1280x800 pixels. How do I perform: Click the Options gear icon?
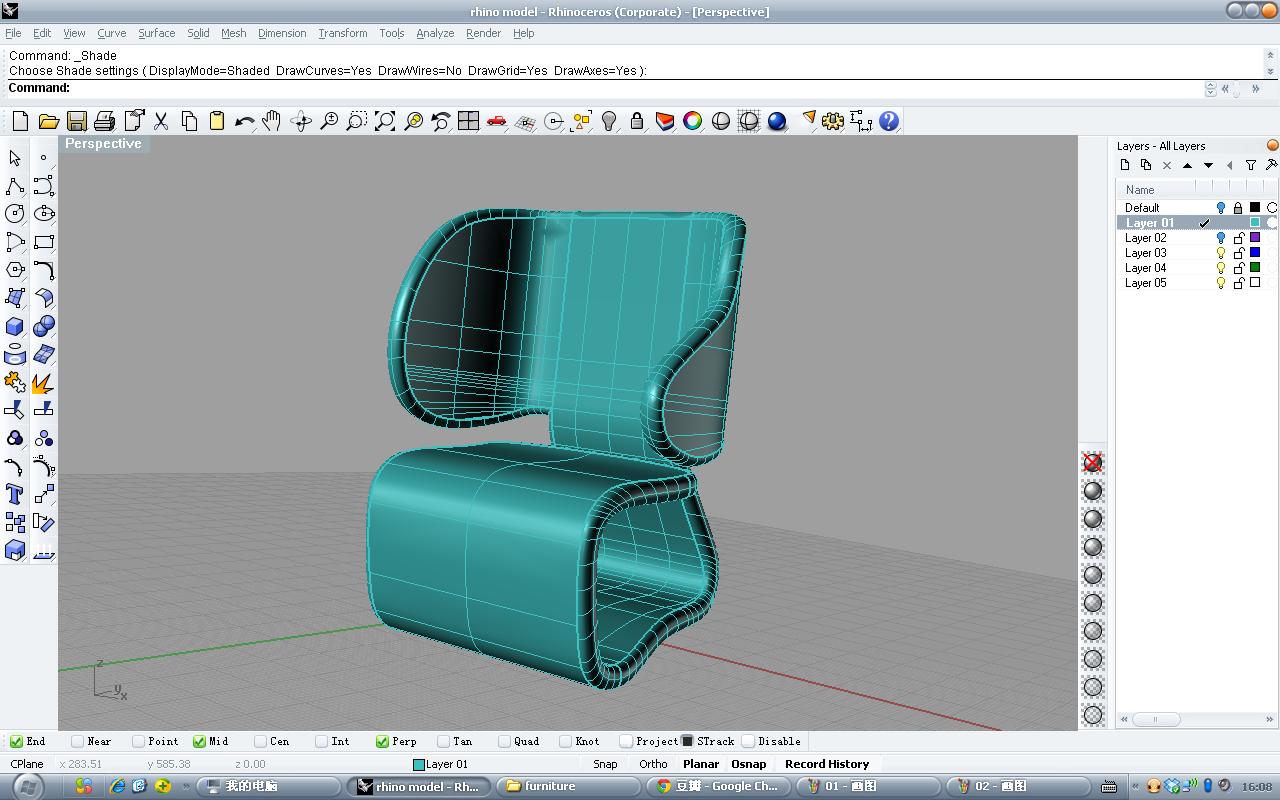click(x=833, y=121)
